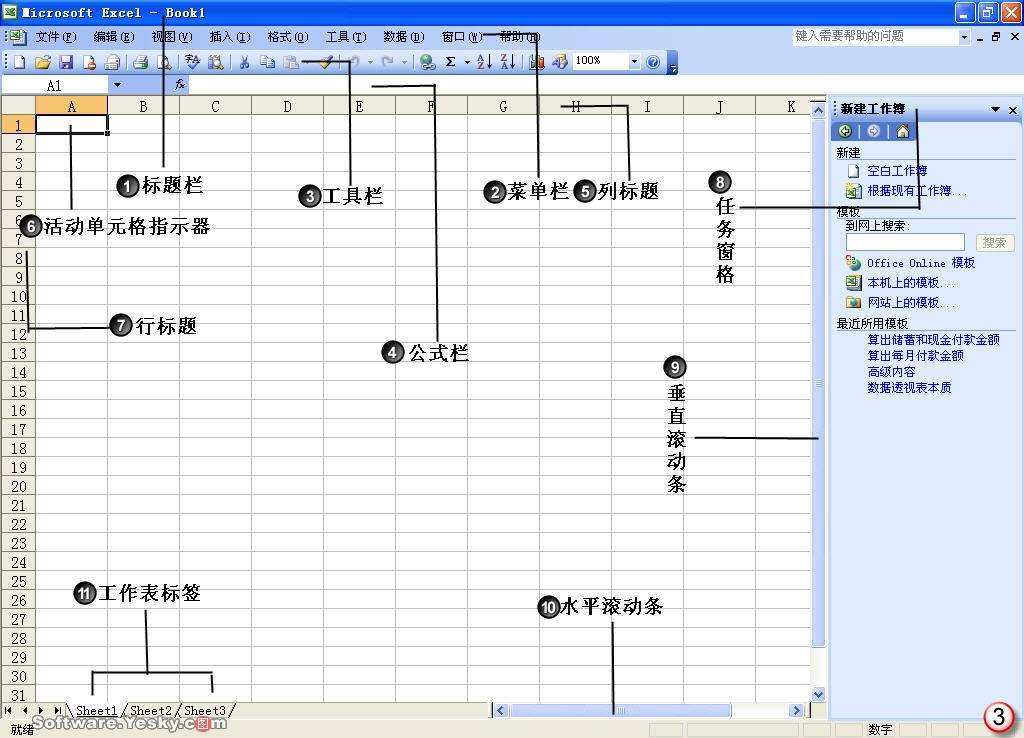The width and height of the screenshot is (1024, 738).
Task: Click the Cut scissors icon
Action: coord(244,62)
